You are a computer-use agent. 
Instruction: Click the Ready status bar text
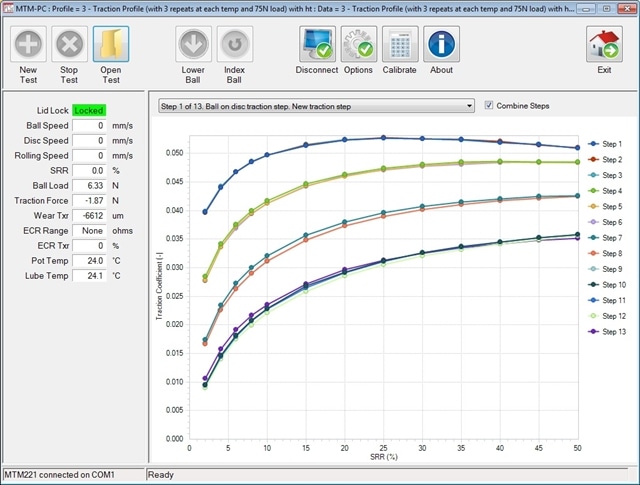(x=161, y=475)
